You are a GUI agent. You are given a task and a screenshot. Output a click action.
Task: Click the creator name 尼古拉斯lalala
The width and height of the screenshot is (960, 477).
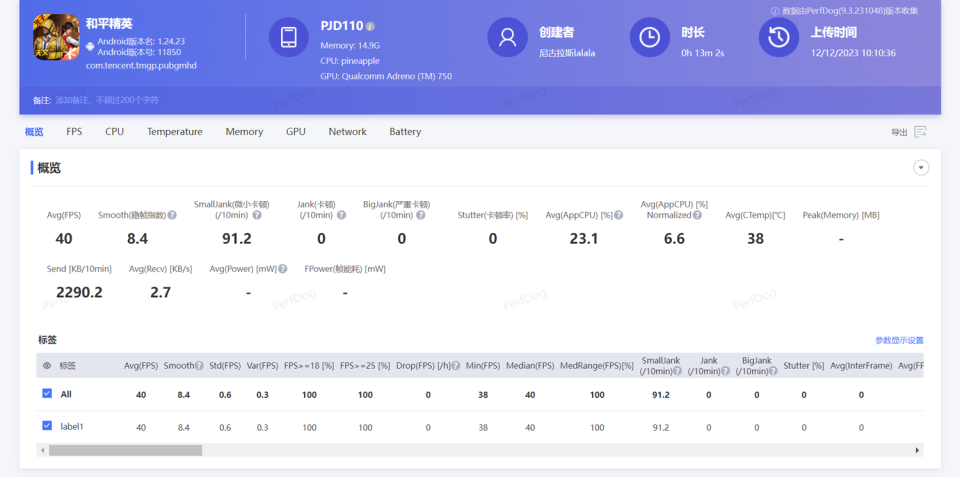pyautogui.click(x=567, y=53)
